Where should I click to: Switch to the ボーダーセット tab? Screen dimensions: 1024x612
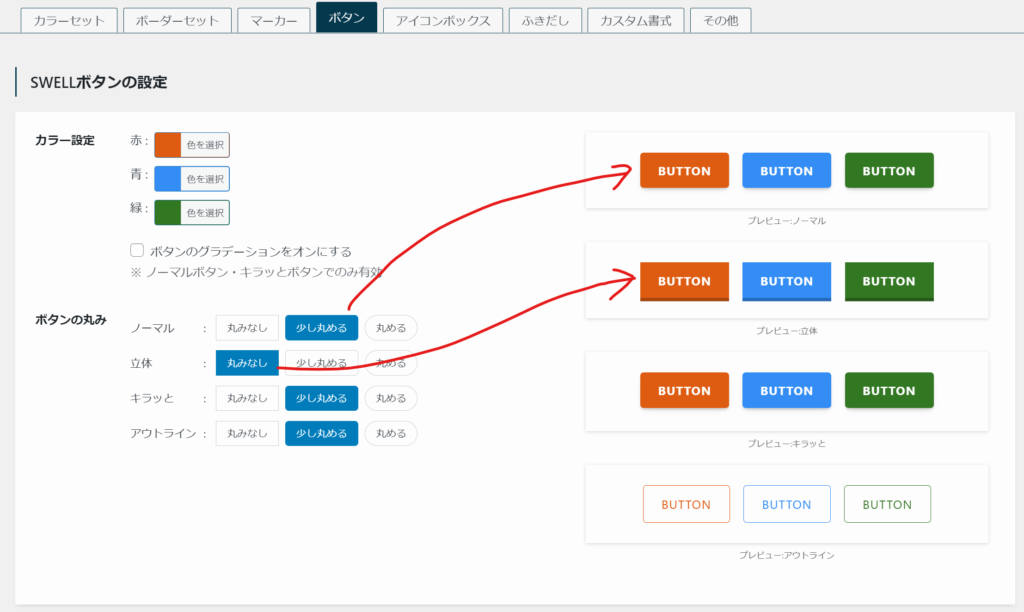click(177, 20)
